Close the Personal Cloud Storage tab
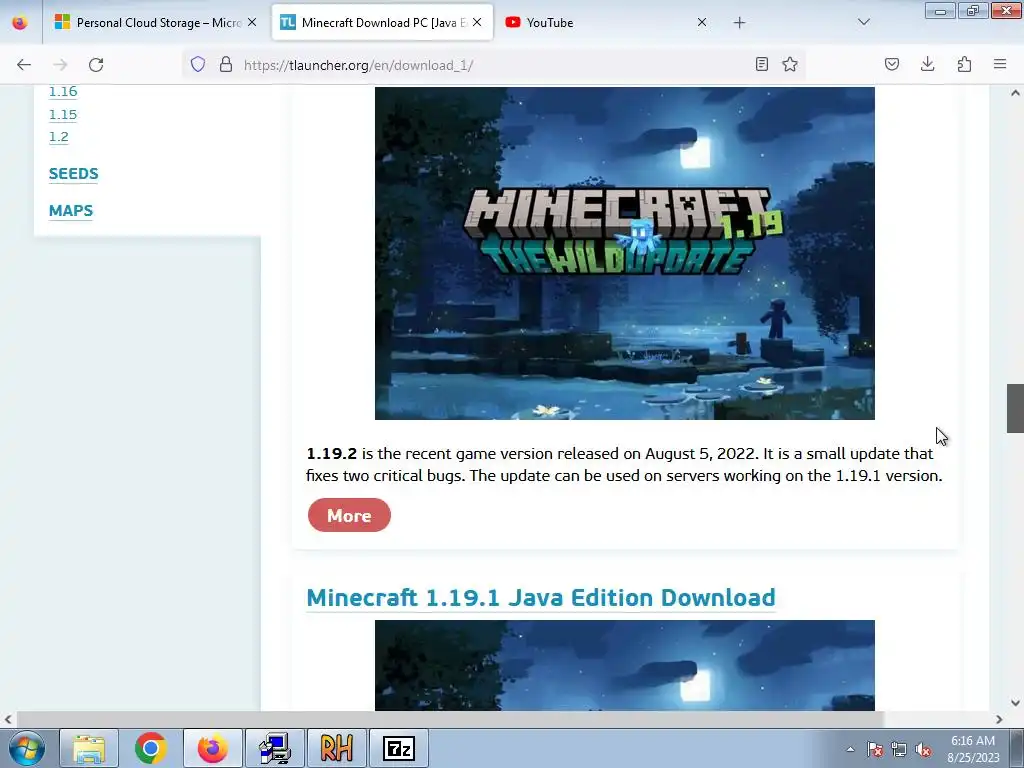Screen dimensions: 1024x768 [x=252, y=22]
